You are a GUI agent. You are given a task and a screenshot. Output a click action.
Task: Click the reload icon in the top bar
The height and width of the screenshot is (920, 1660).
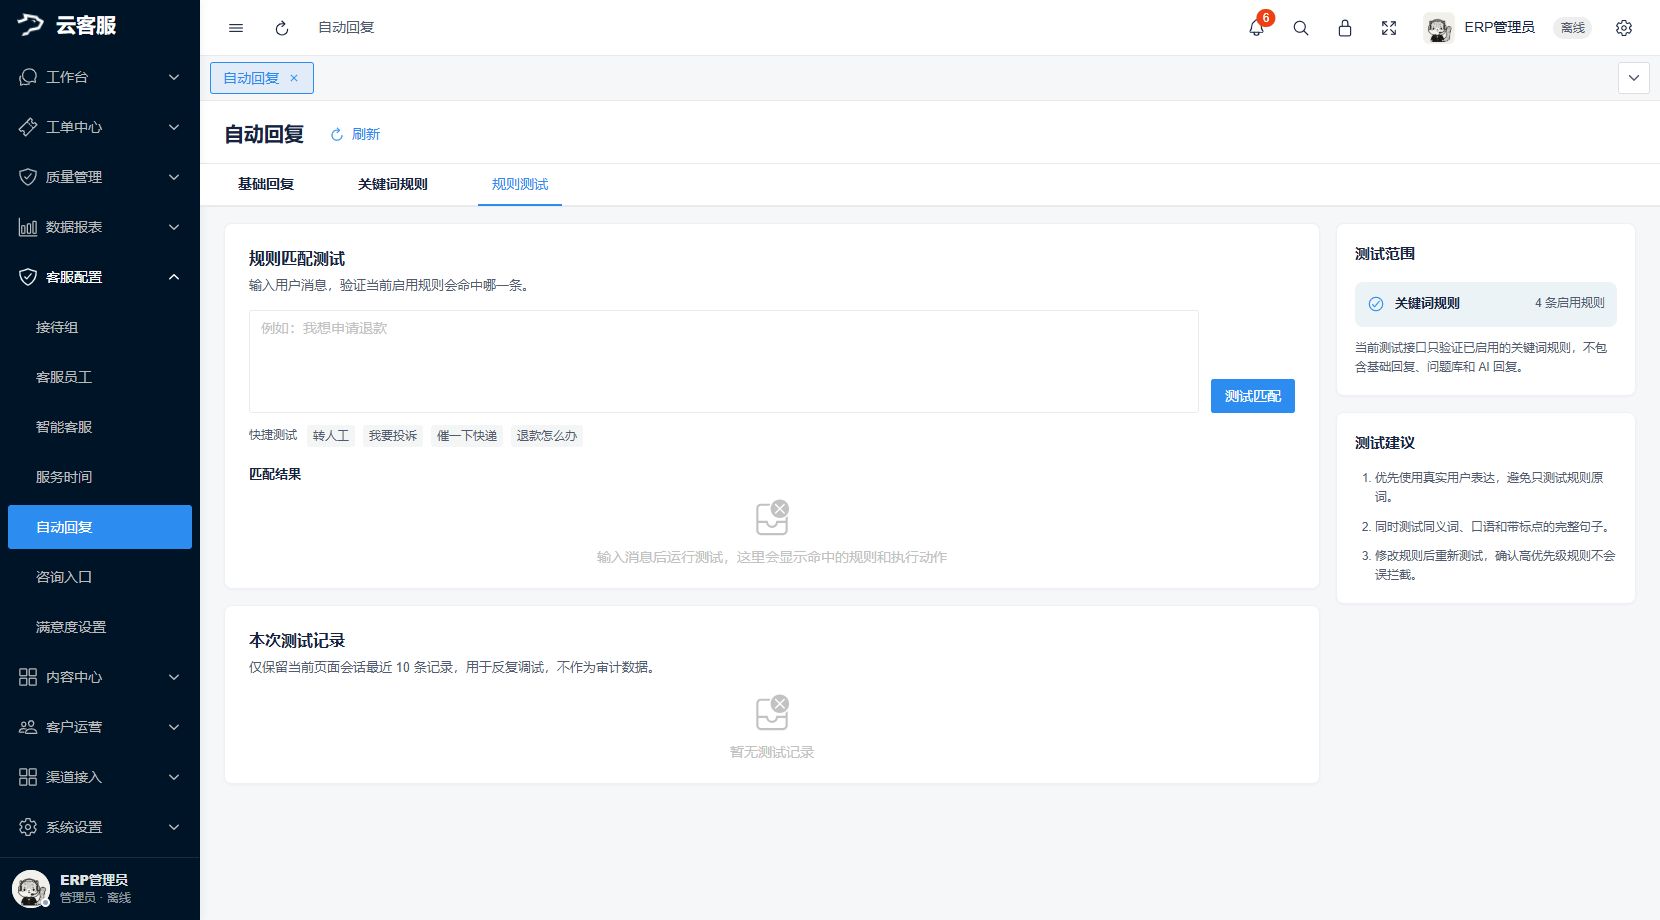282,28
